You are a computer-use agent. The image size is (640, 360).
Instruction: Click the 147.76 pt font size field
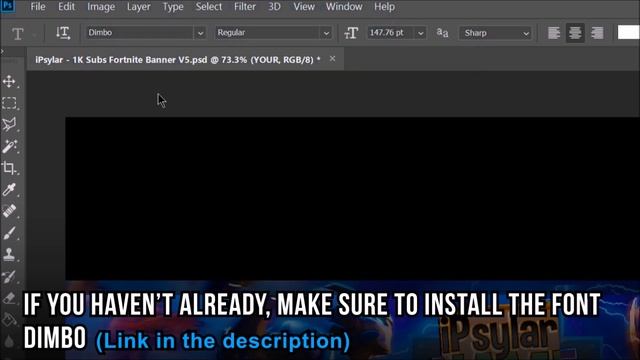(391, 33)
